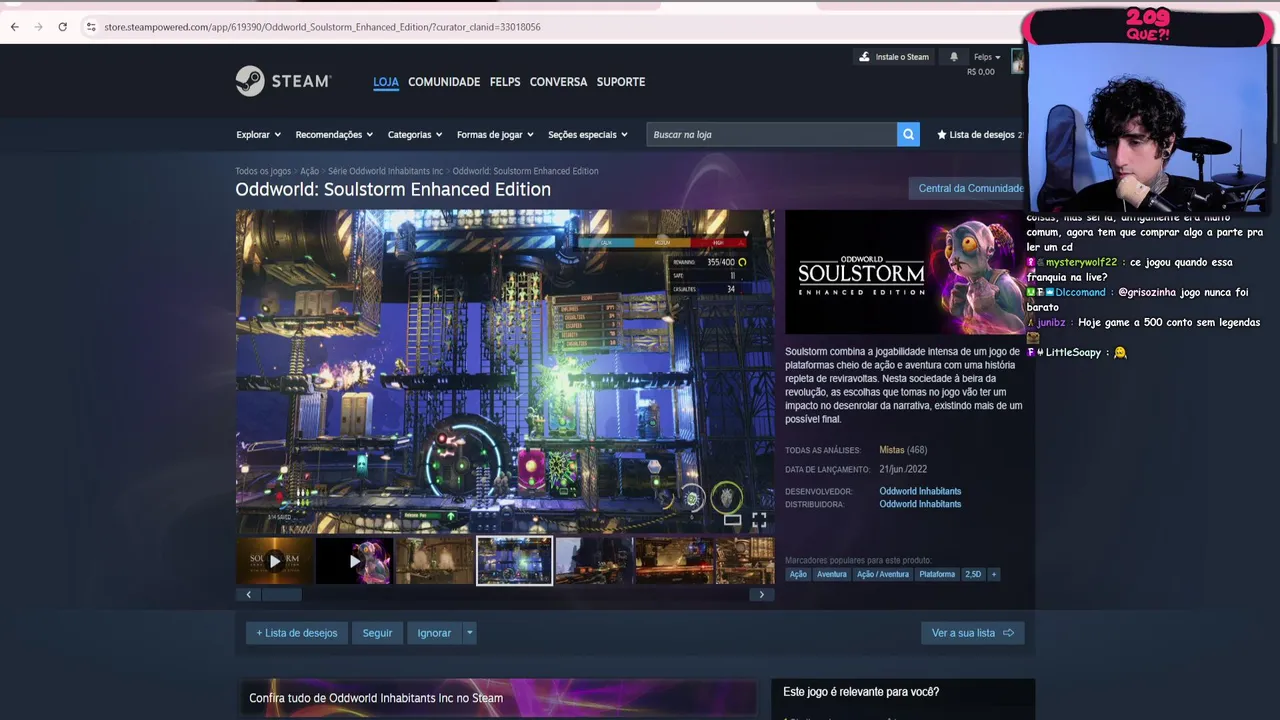Viewport: 1280px width, 720px height.
Task: Click the R$ 0,00 wallet balance
Action: coord(981,72)
